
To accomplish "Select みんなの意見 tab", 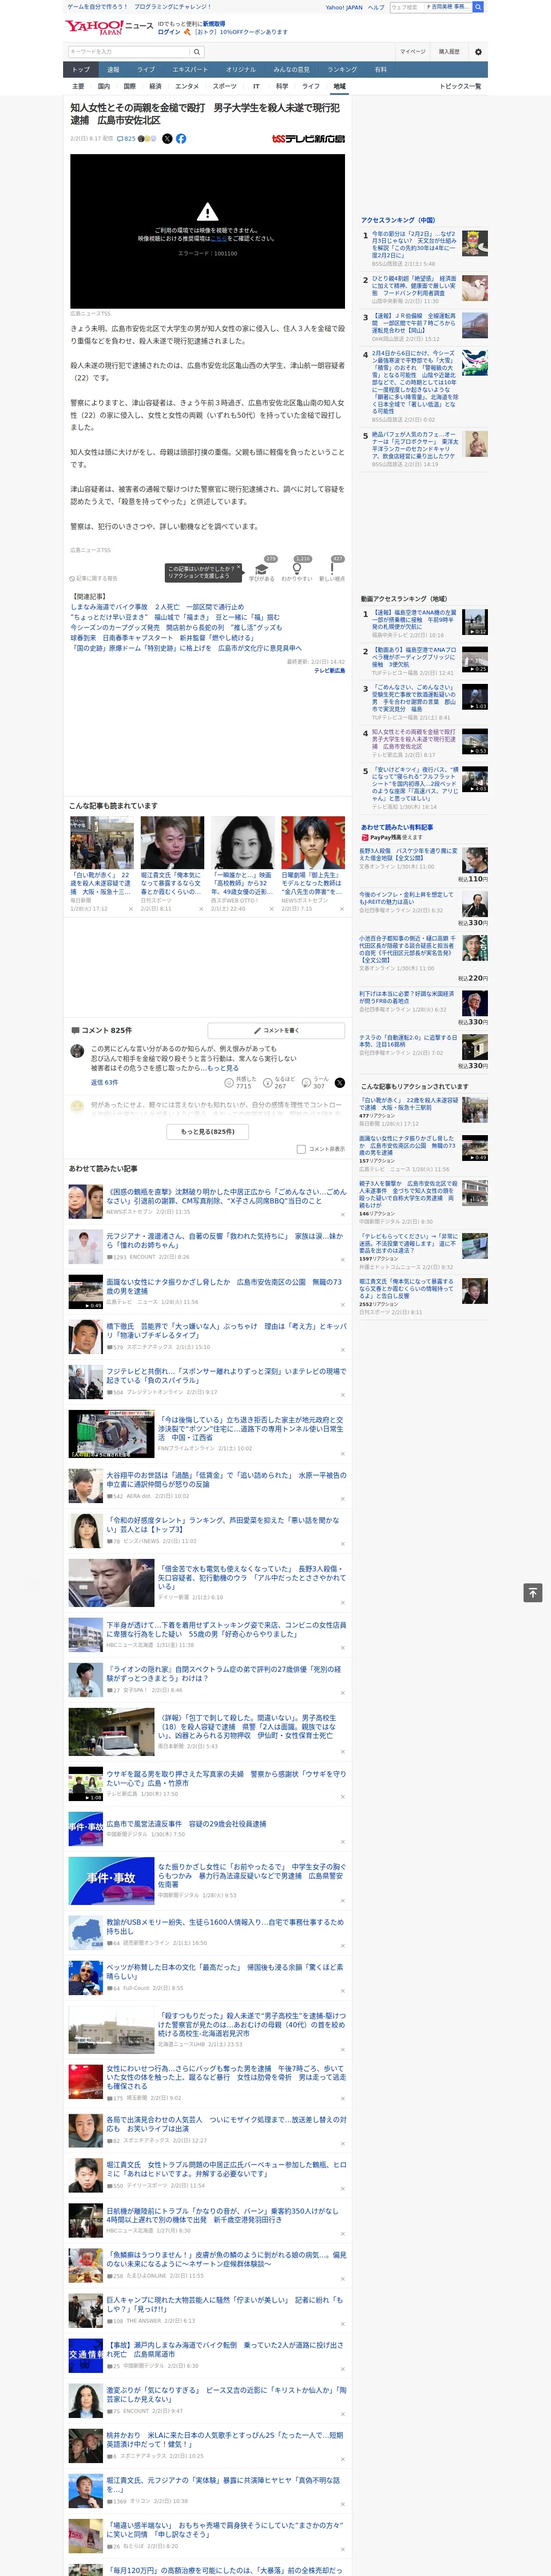I will click(292, 69).
